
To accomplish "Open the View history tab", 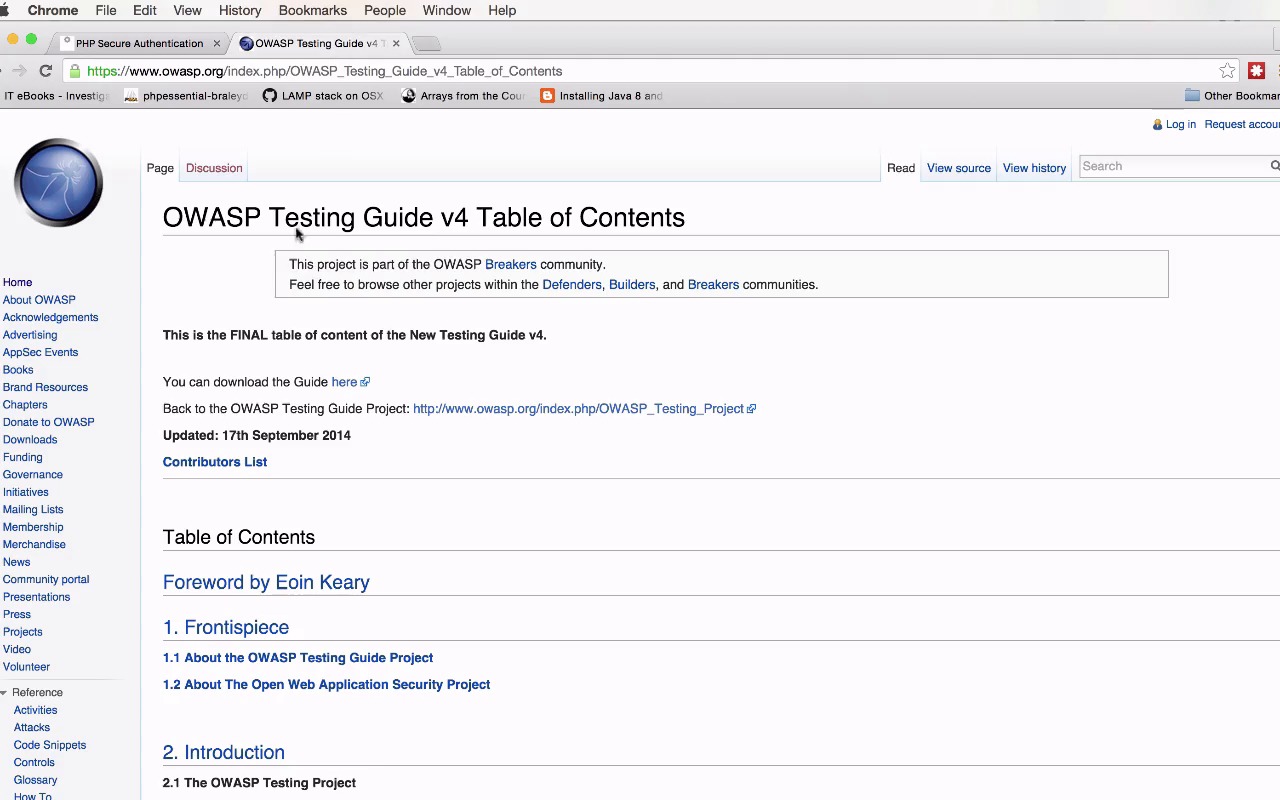I will (1034, 168).
